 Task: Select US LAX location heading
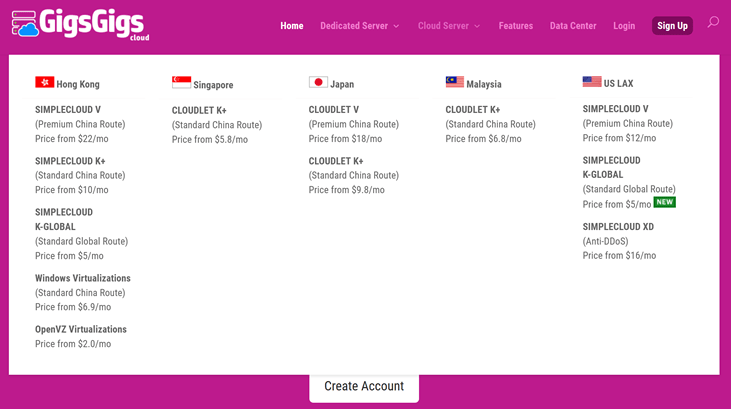(x=618, y=83)
